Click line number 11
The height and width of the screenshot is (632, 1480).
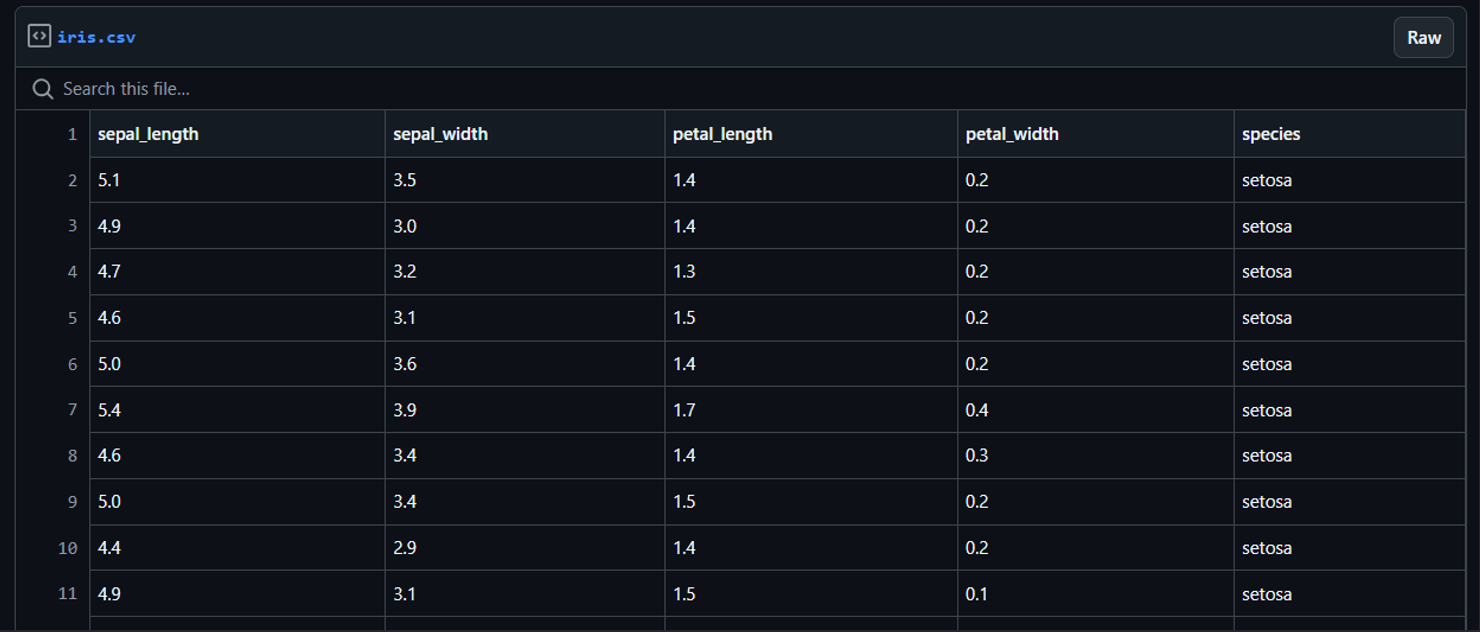point(67,594)
